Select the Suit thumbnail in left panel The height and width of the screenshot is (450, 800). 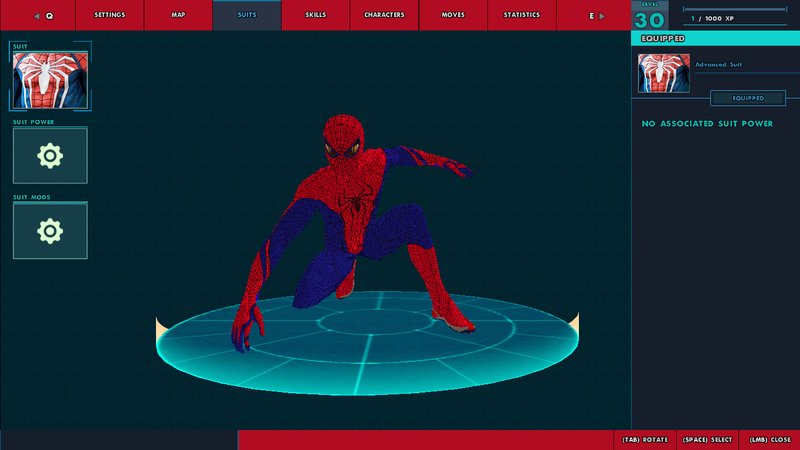(50, 81)
